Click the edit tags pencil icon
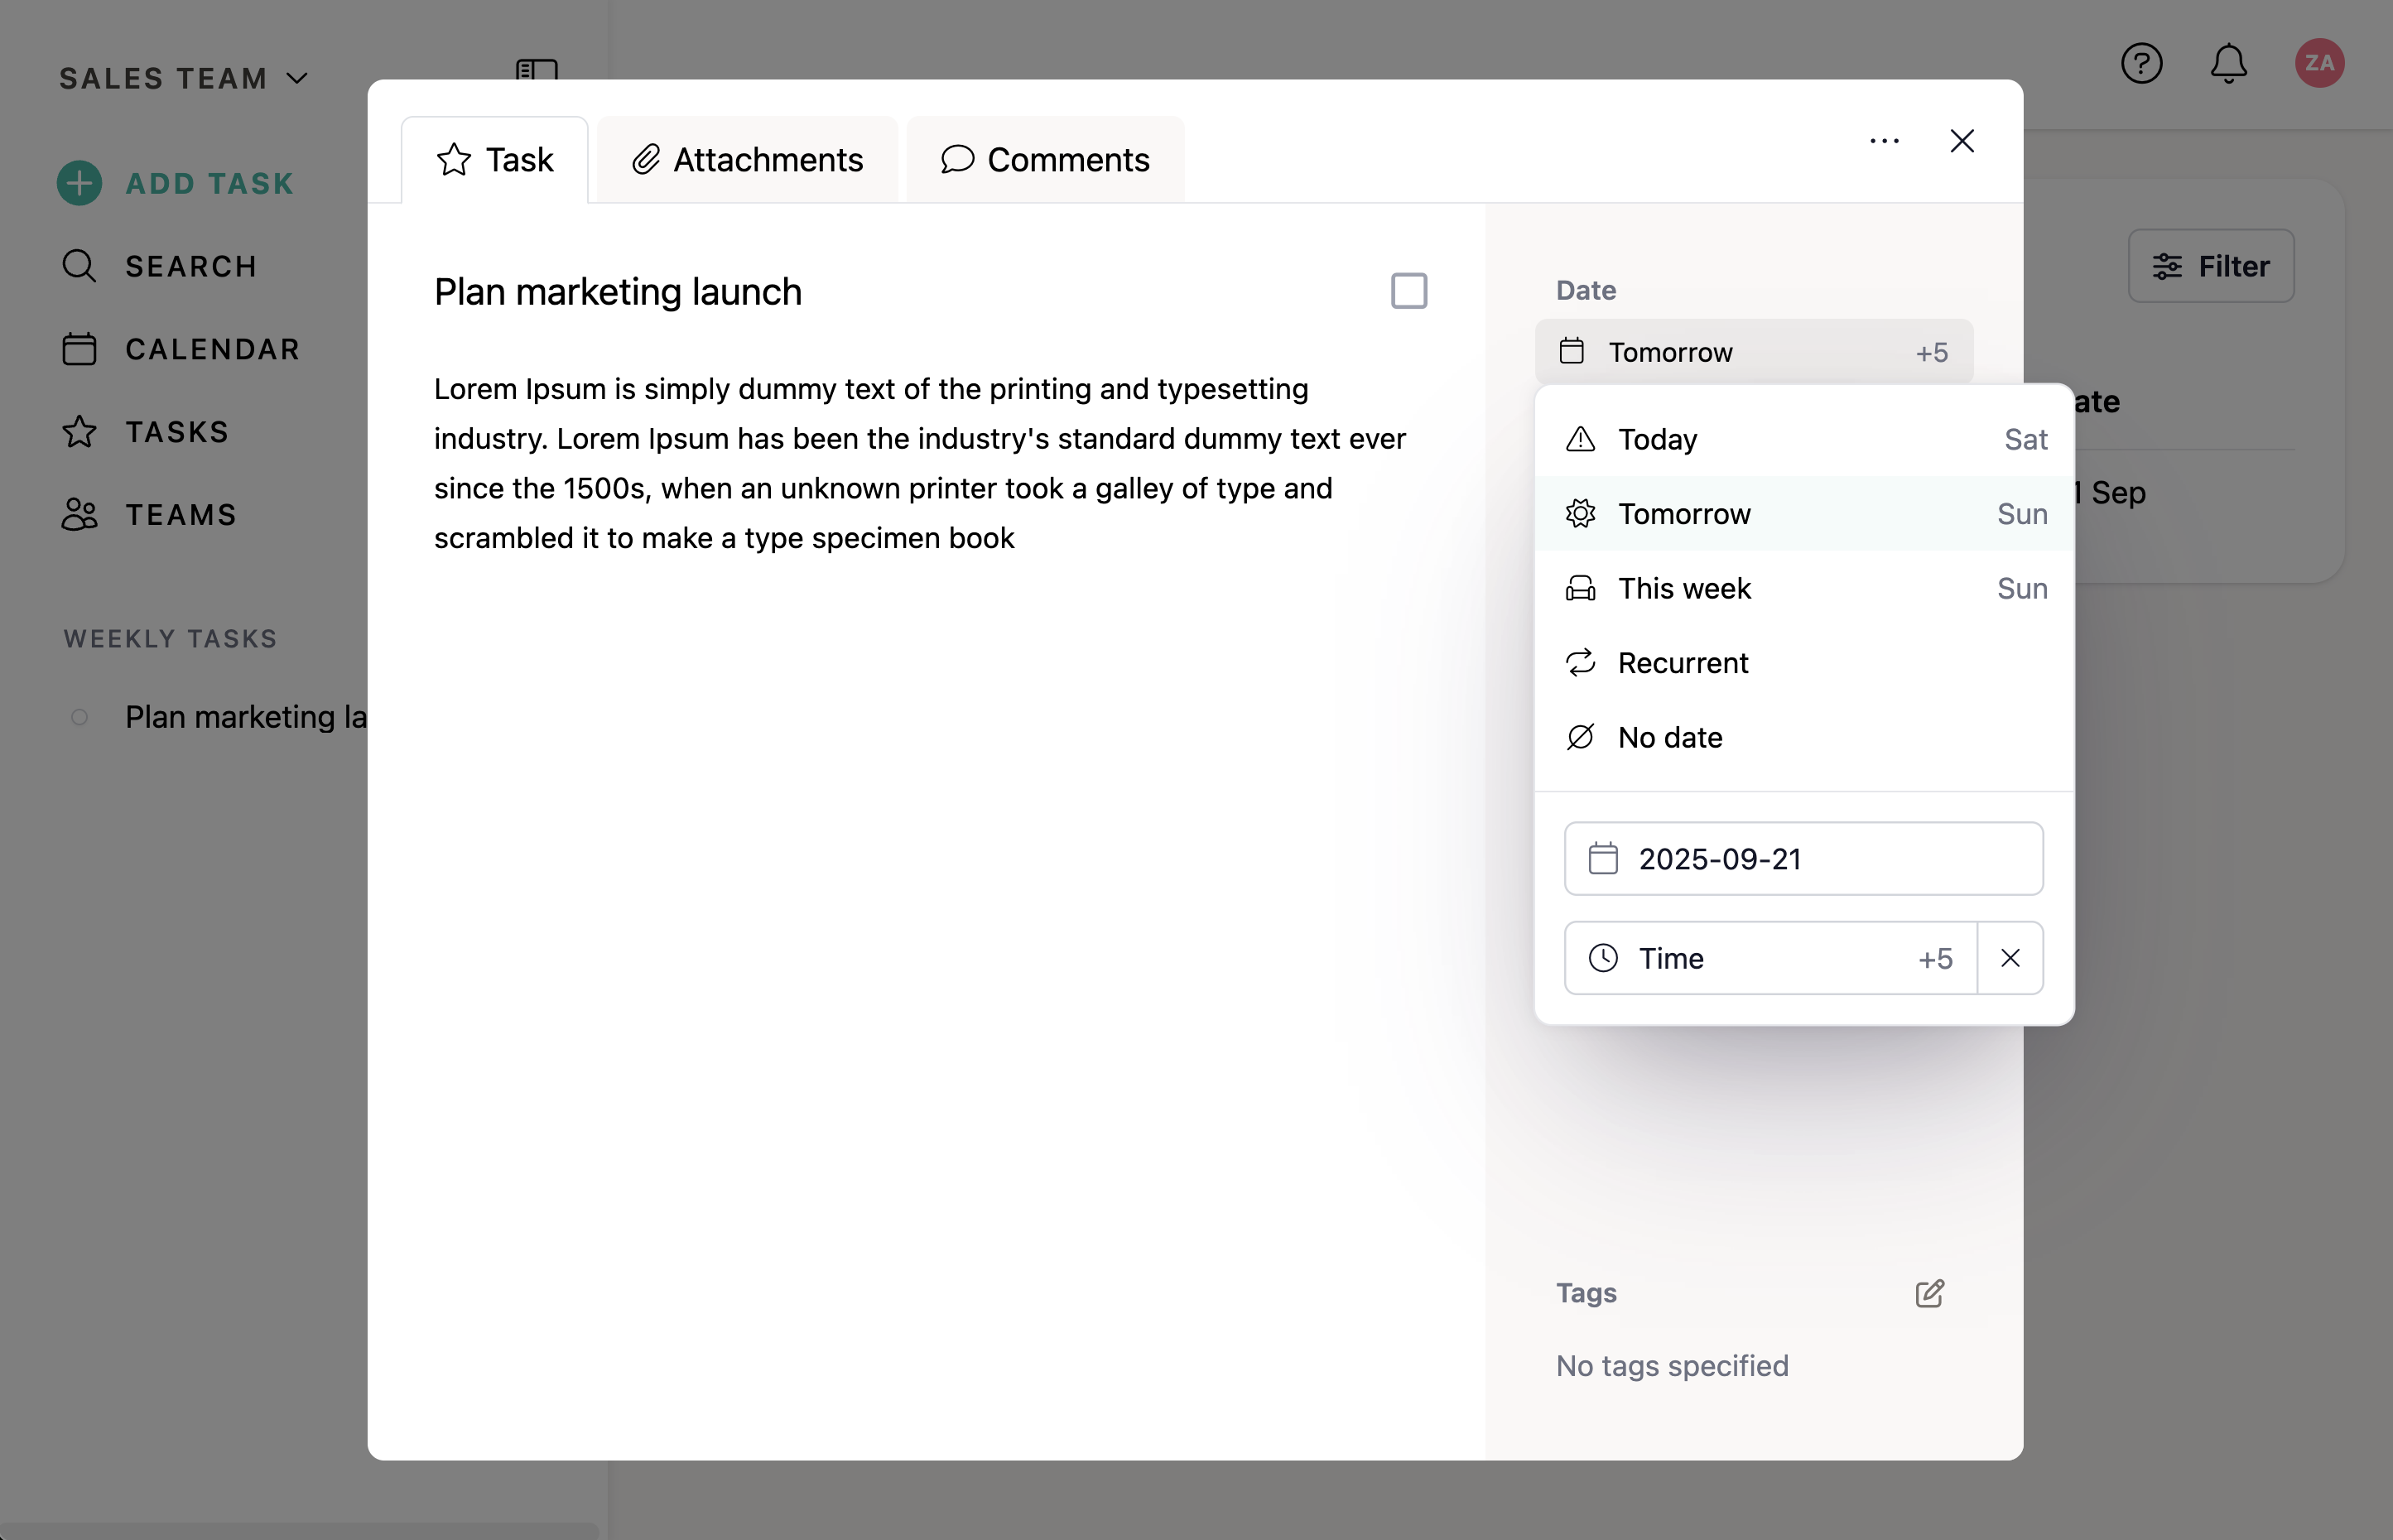This screenshot has width=2393, height=1540. pyautogui.click(x=1929, y=1293)
